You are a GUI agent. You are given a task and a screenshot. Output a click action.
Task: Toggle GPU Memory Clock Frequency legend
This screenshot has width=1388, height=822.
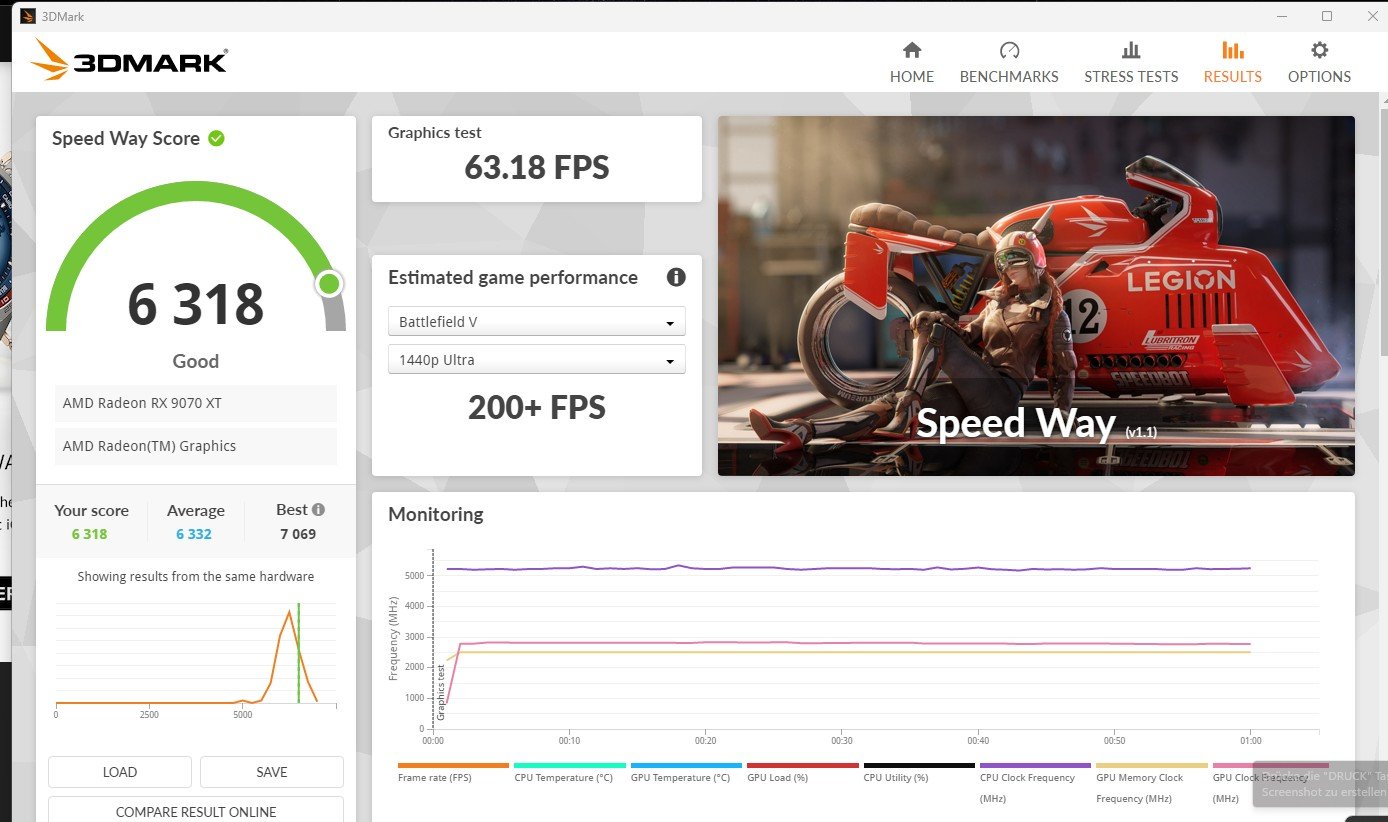click(1151, 784)
